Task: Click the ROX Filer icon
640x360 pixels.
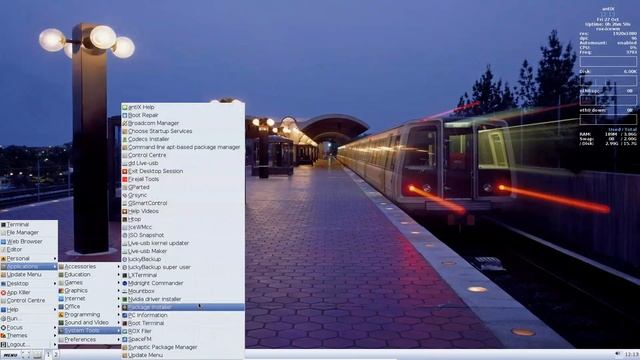Action: tap(125, 331)
